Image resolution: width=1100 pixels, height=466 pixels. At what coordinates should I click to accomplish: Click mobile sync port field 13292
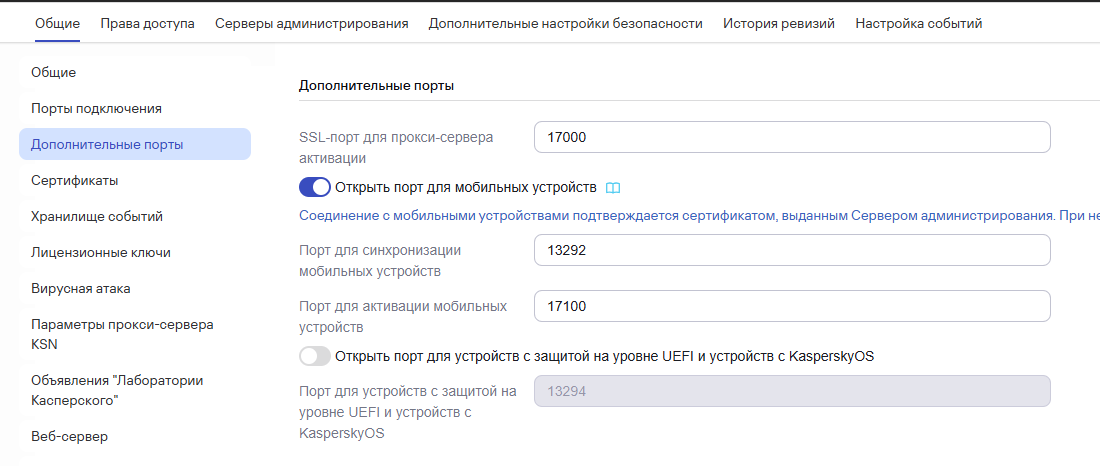(792, 250)
